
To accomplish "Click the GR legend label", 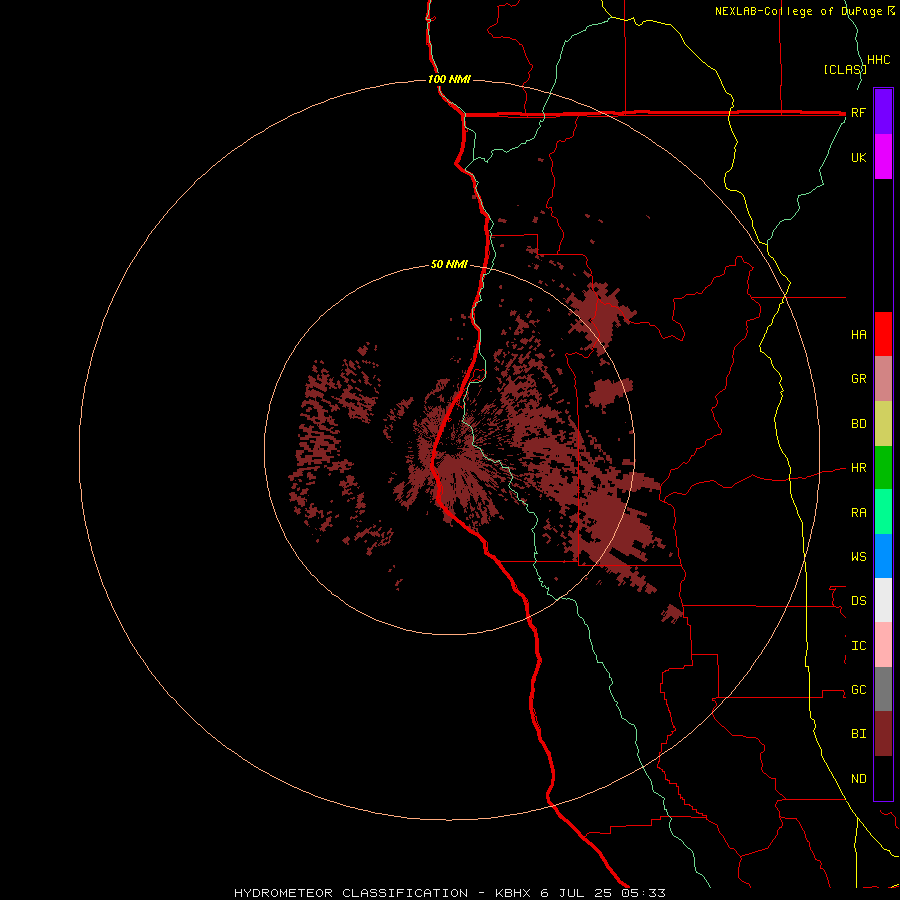I will click(x=858, y=379).
